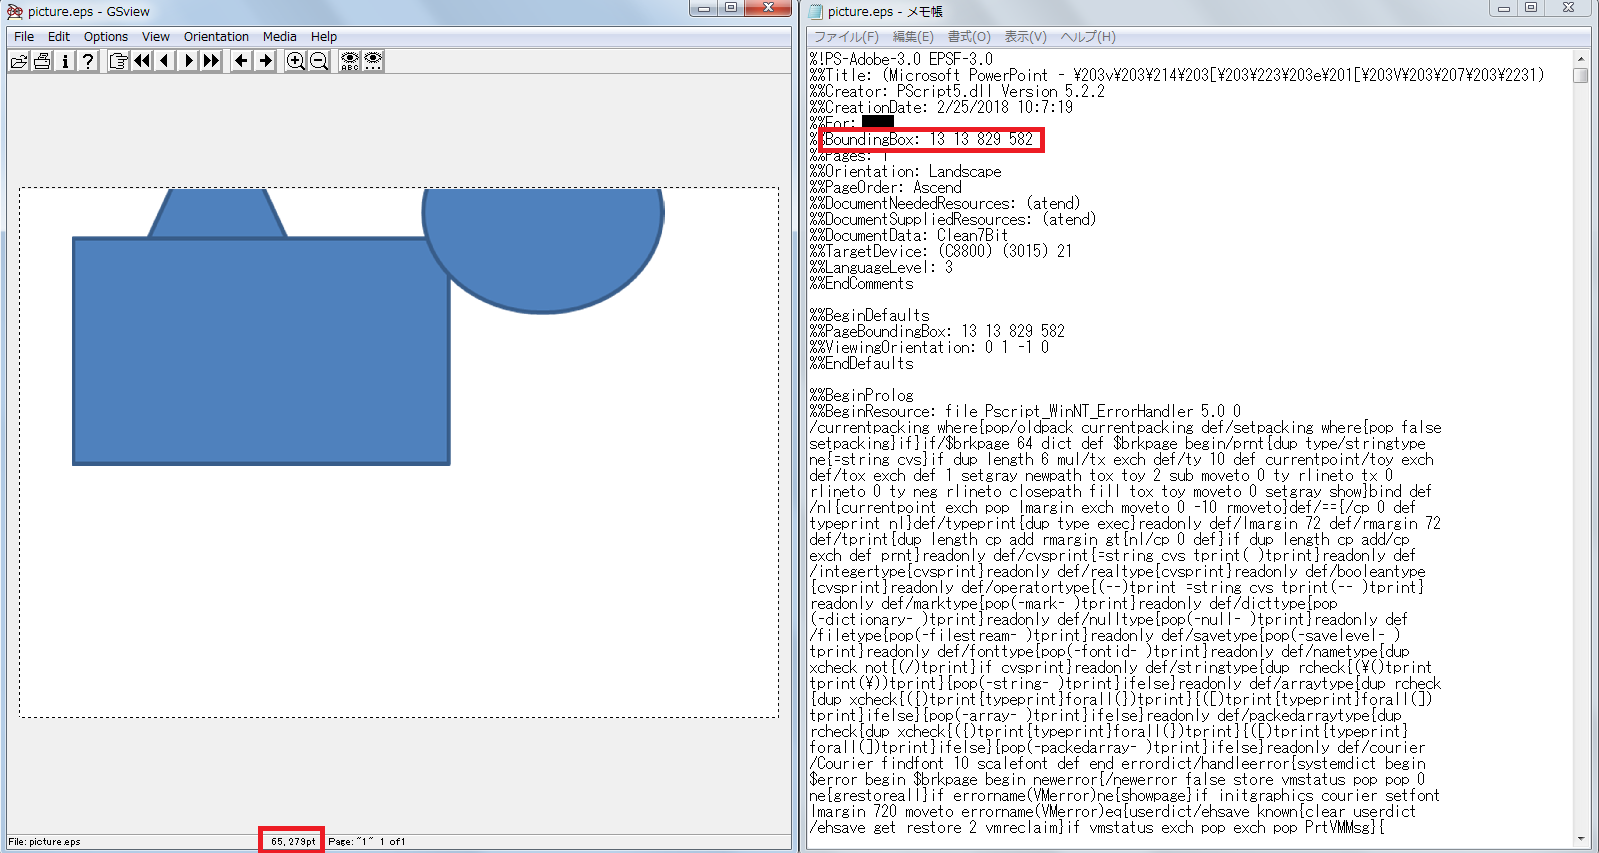Click the '%%Title: (Microsoft PowerPoint' line
Image resolution: width=1599 pixels, height=853 pixels.
pos(1177,75)
